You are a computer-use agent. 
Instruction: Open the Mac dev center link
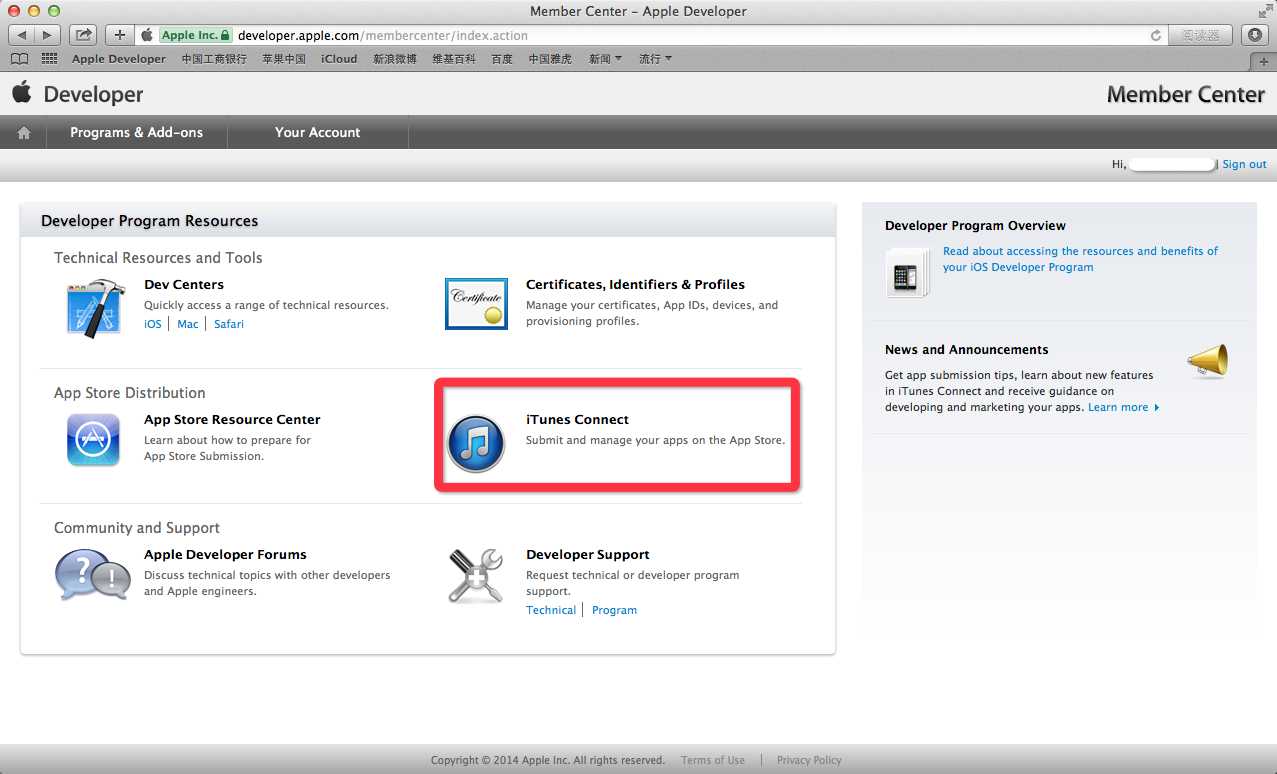188,324
